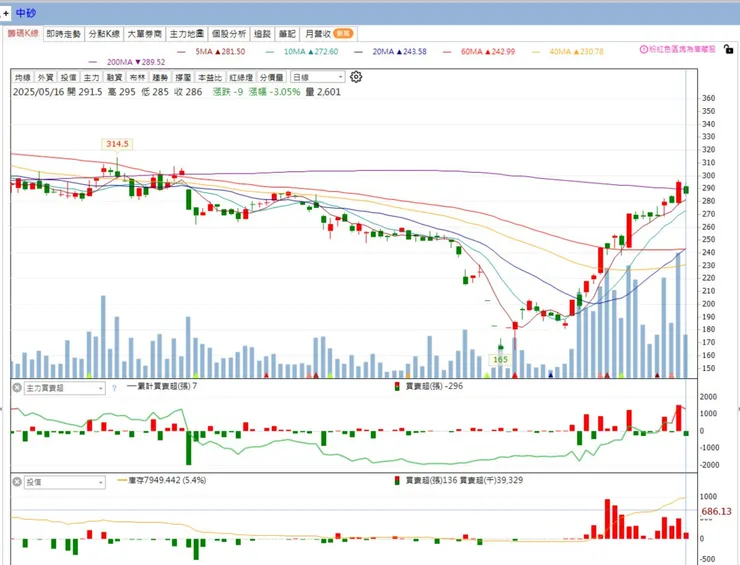
Task: Click the 庫存7949.442 (5.4%) legend
Action: point(161,481)
